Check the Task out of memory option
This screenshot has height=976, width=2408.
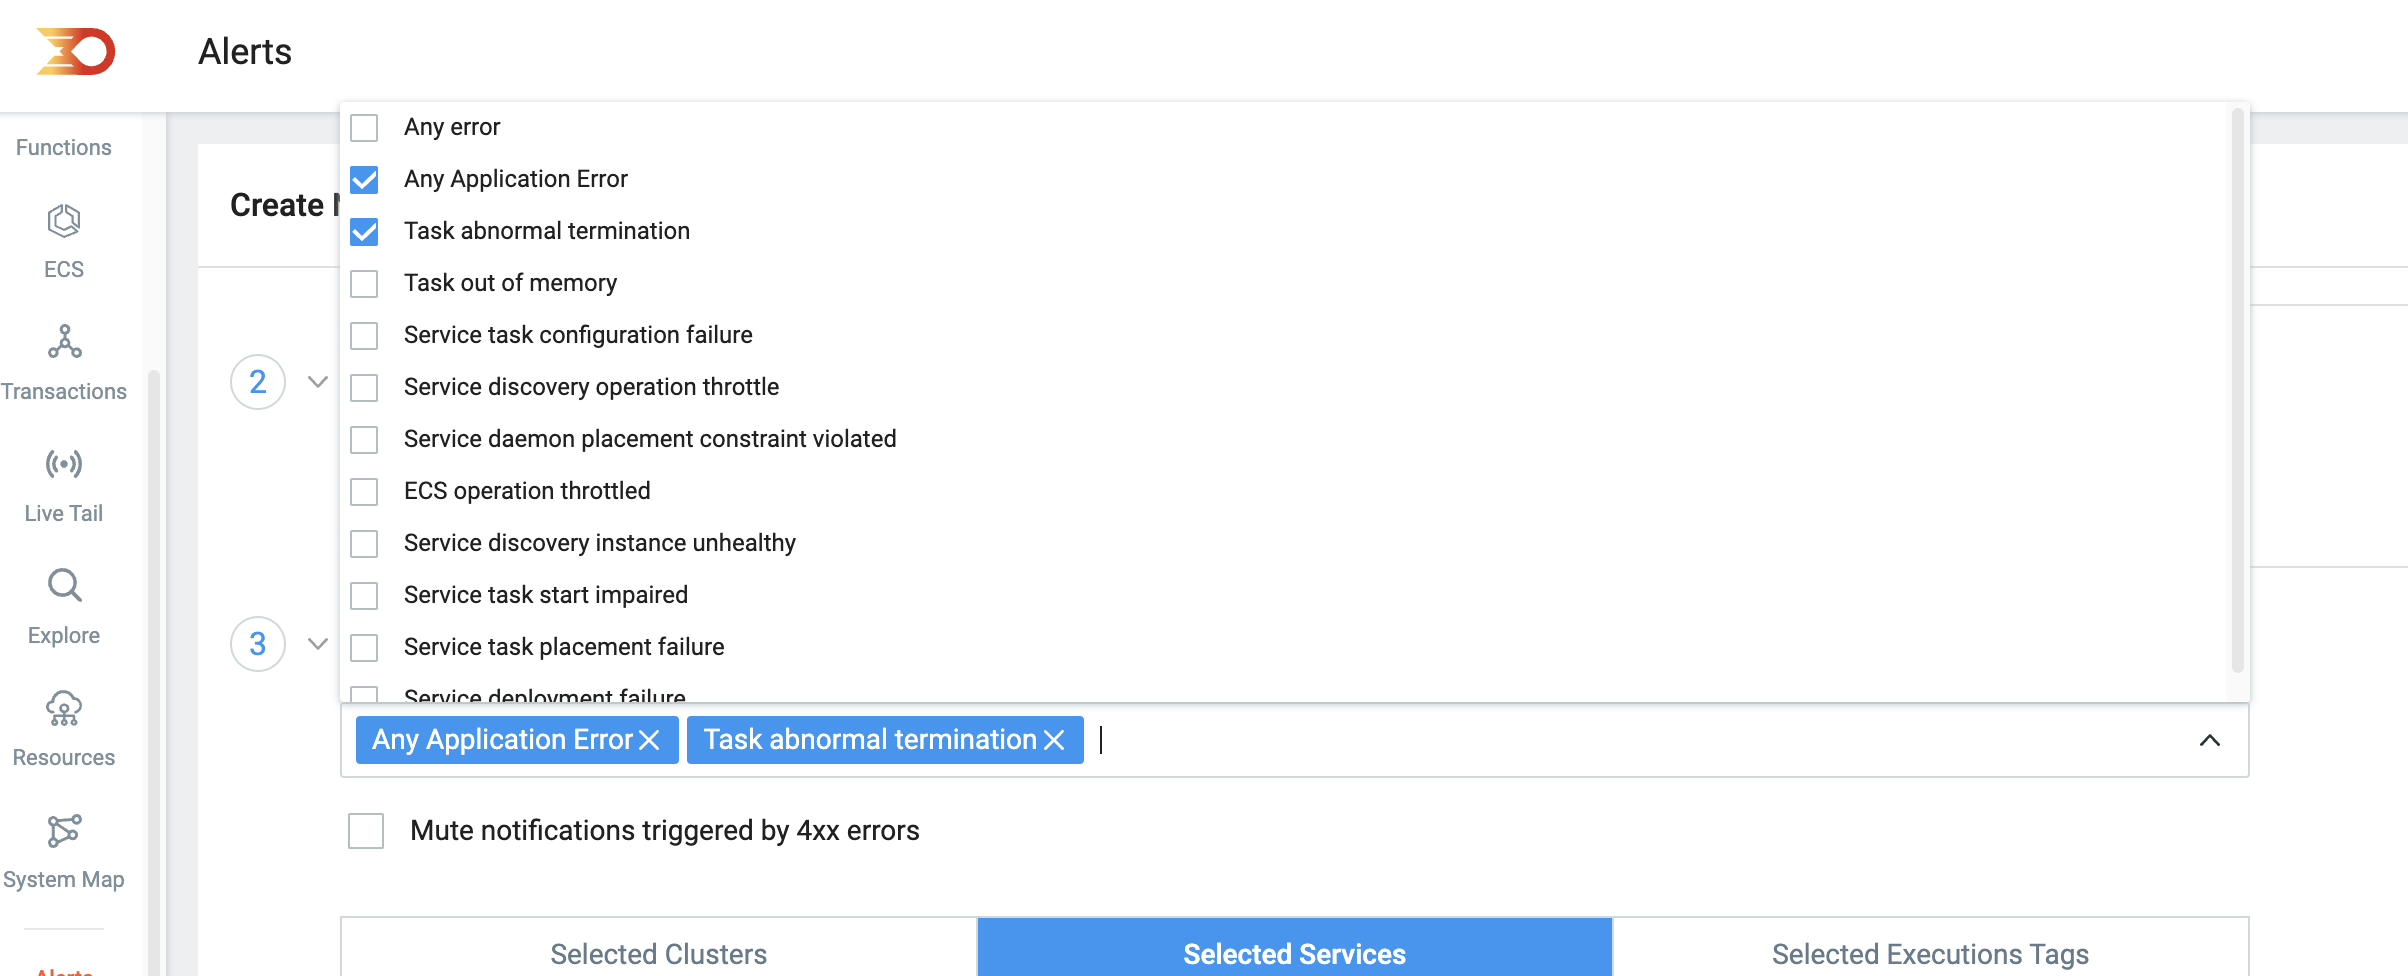[364, 284]
